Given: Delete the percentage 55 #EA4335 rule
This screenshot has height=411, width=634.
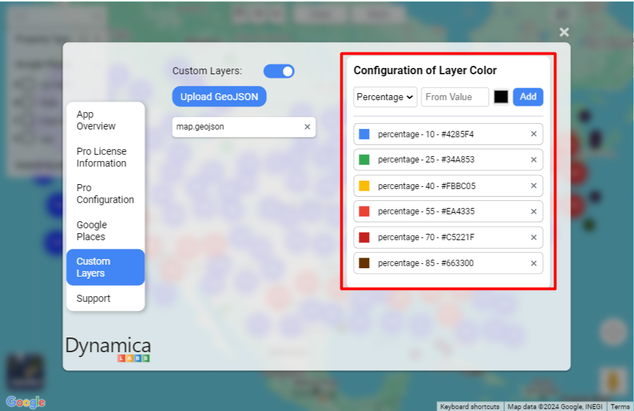Looking at the screenshot, I should coord(534,212).
